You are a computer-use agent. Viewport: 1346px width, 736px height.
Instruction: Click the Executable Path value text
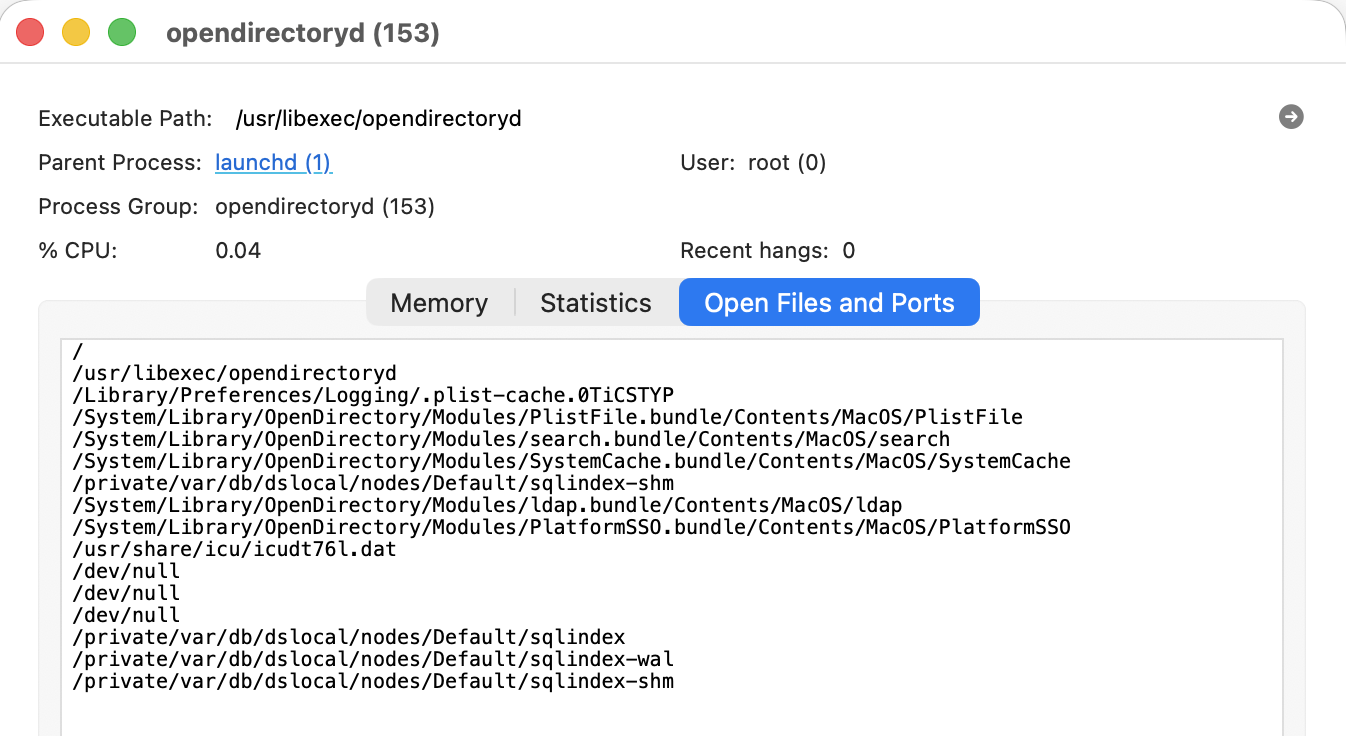(x=378, y=119)
